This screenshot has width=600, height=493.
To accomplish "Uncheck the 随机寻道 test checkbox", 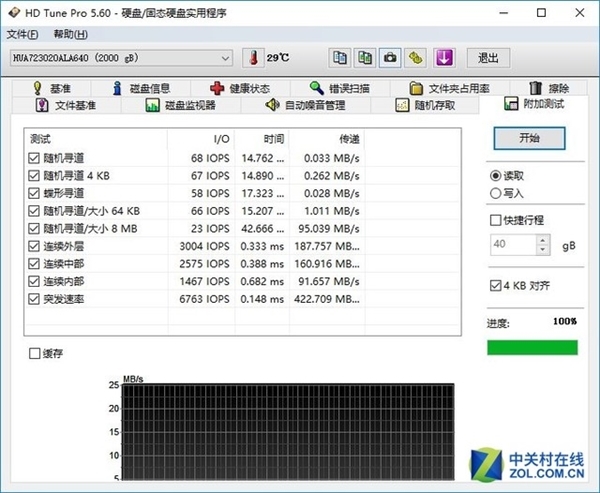I will tap(34, 158).
